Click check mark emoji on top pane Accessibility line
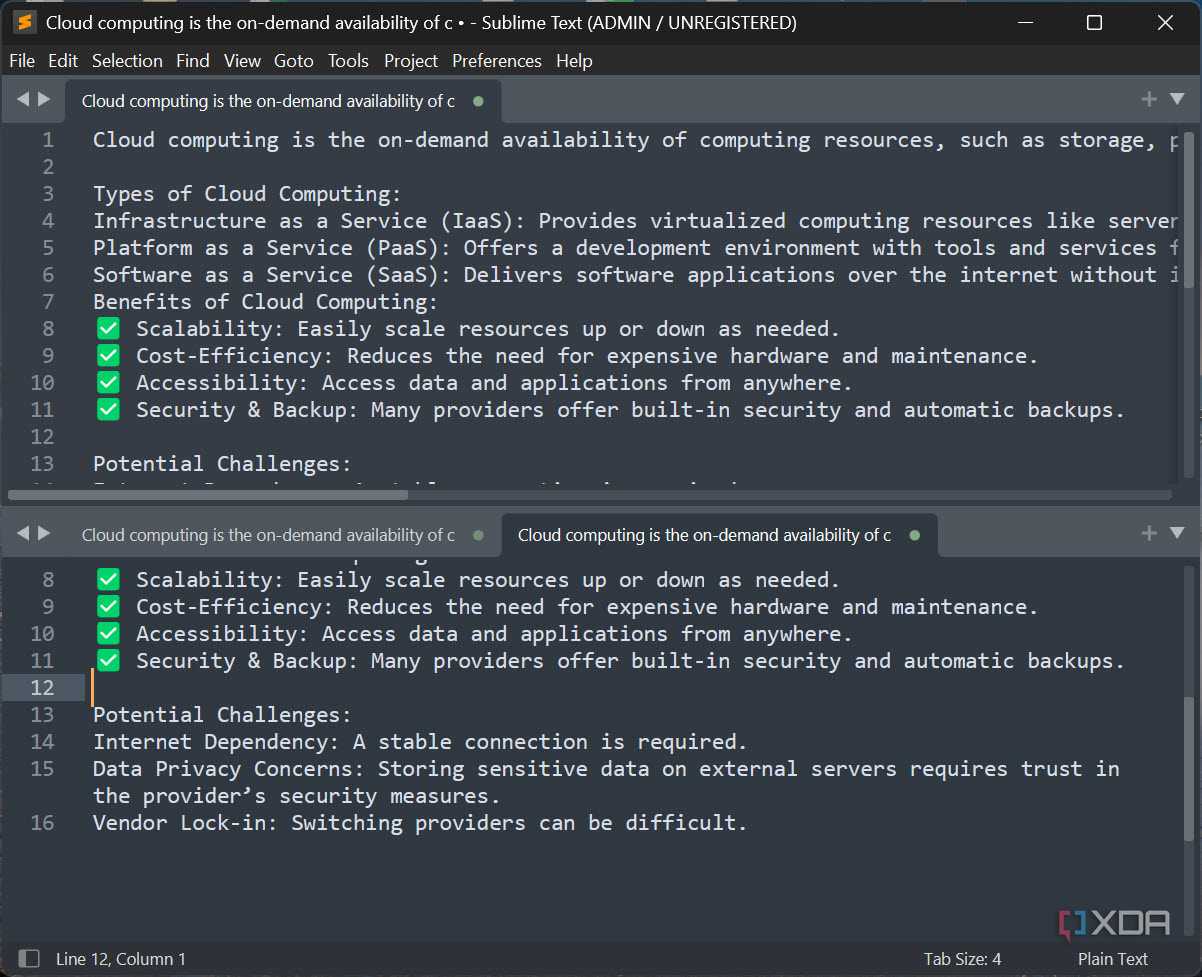This screenshot has width=1202, height=977. pos(108,382)
